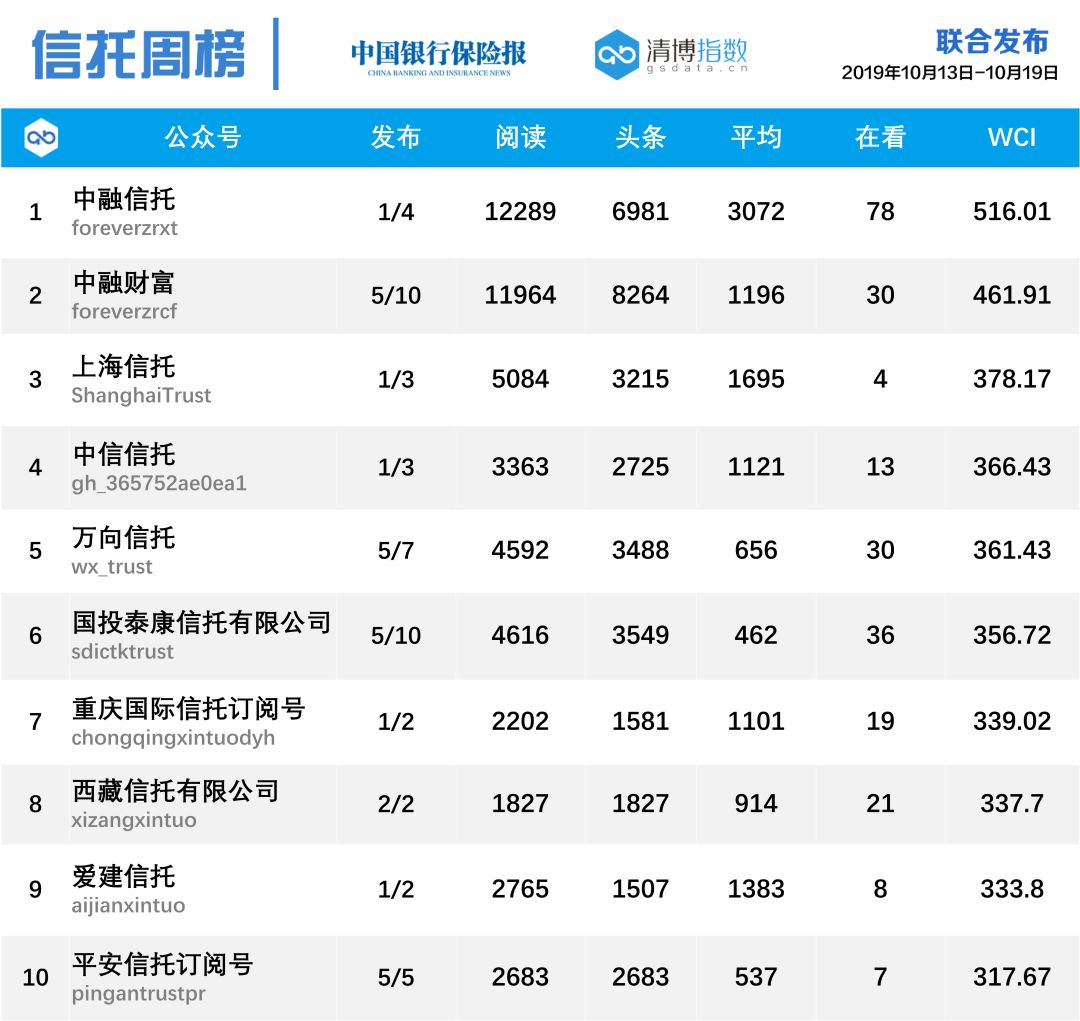This screenshot has width=1080, height=1021.
Task: Click the 联合发布 label
Action: point(992,41)
